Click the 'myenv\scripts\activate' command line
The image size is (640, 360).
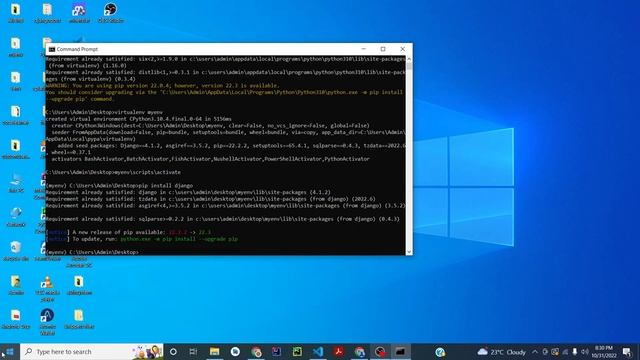113,172
